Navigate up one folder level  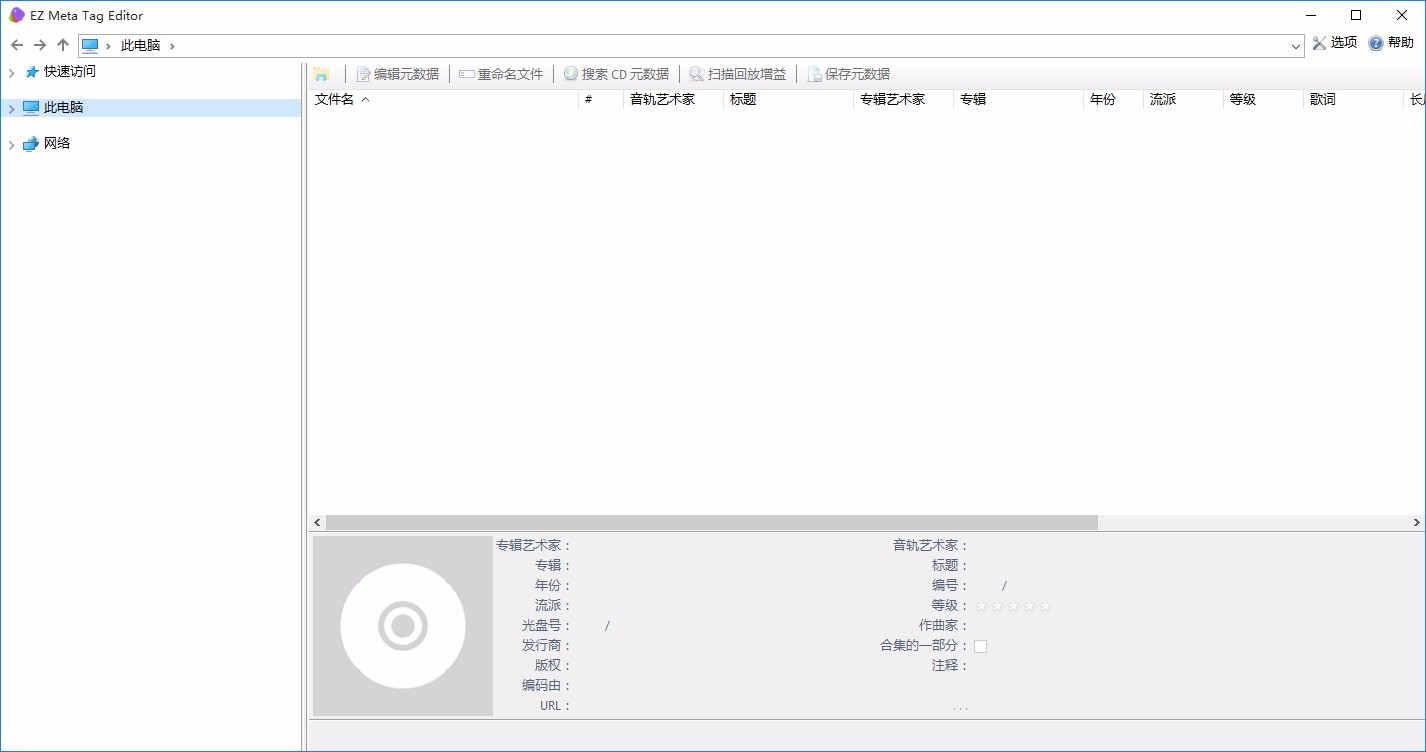[63, 45]
